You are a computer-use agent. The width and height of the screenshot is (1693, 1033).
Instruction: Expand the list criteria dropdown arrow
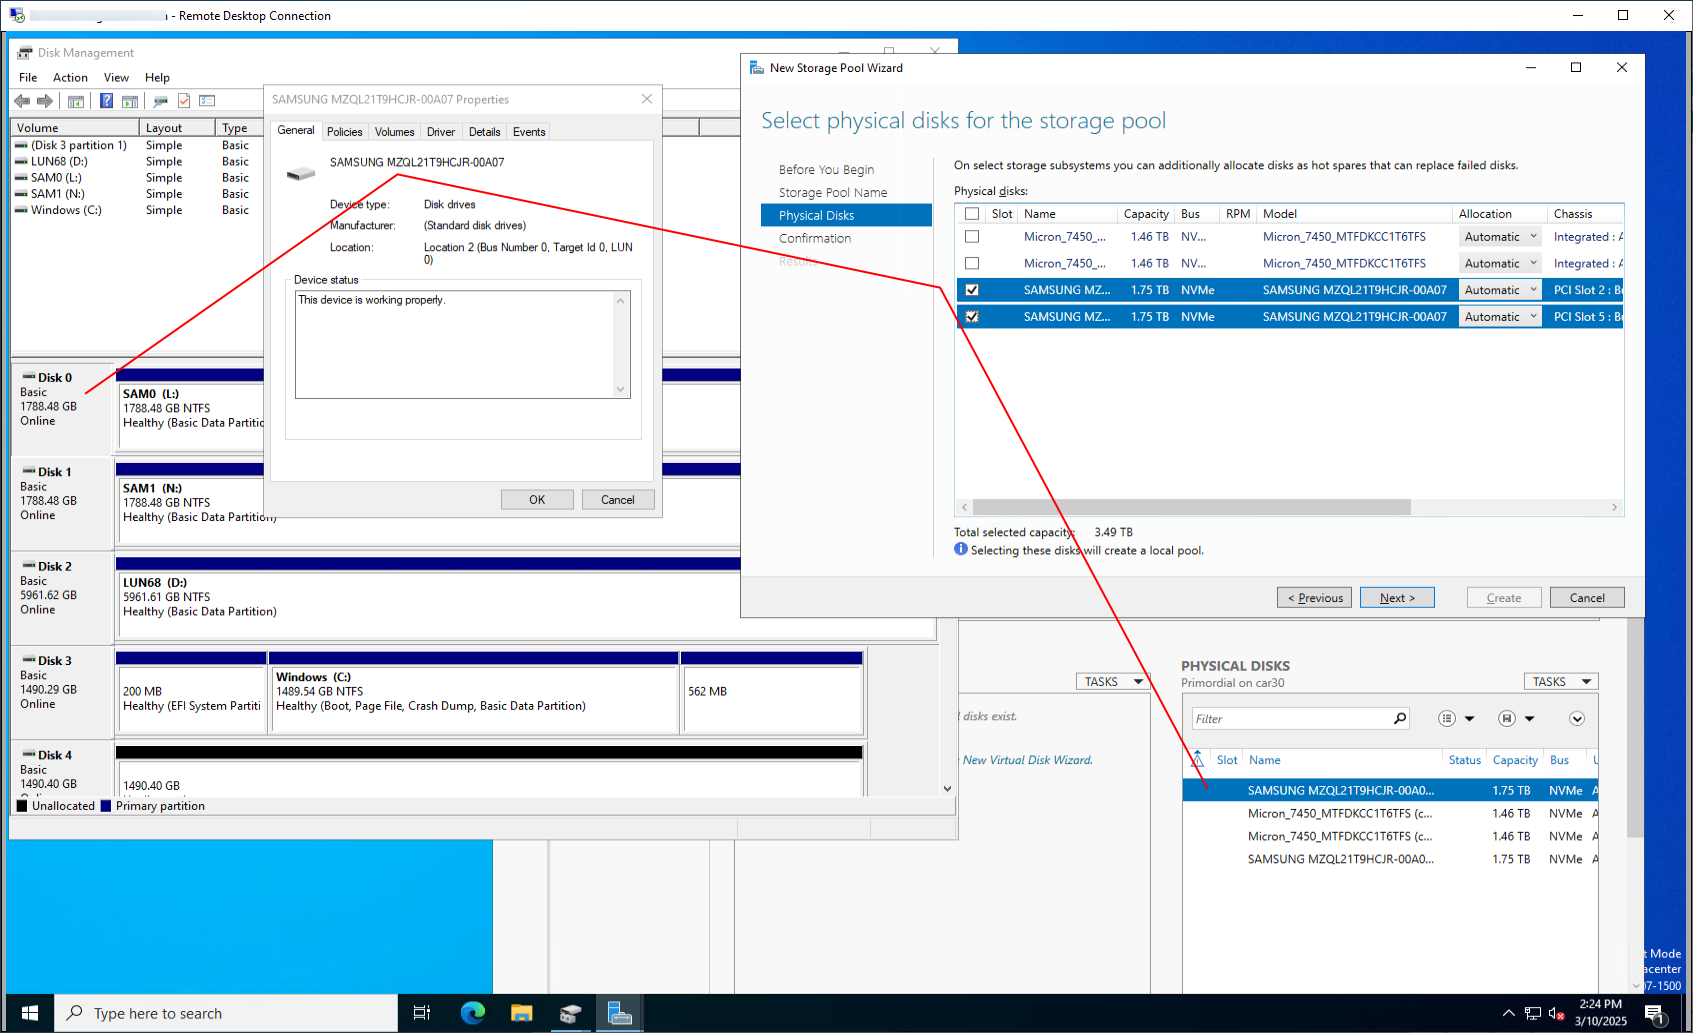click(1469, 718)
